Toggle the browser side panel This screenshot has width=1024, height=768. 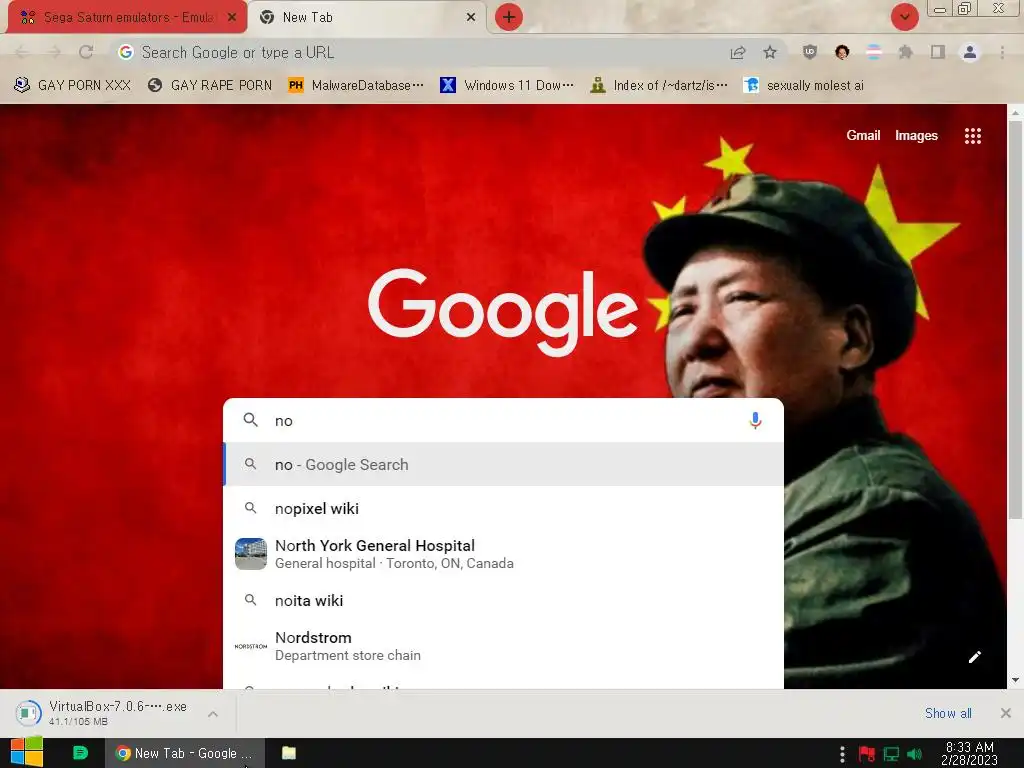938,52
